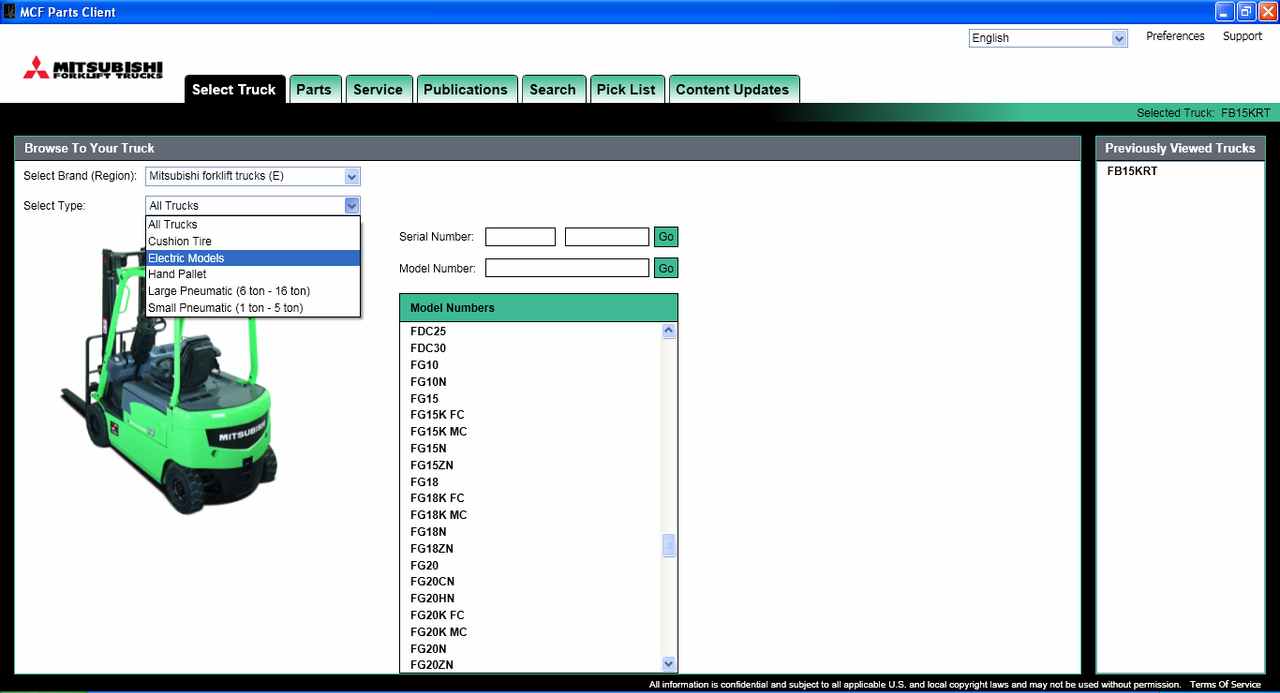1280x693 pixels.
Task: Click the model list scroll down arrow
Action: coord(669,664)
